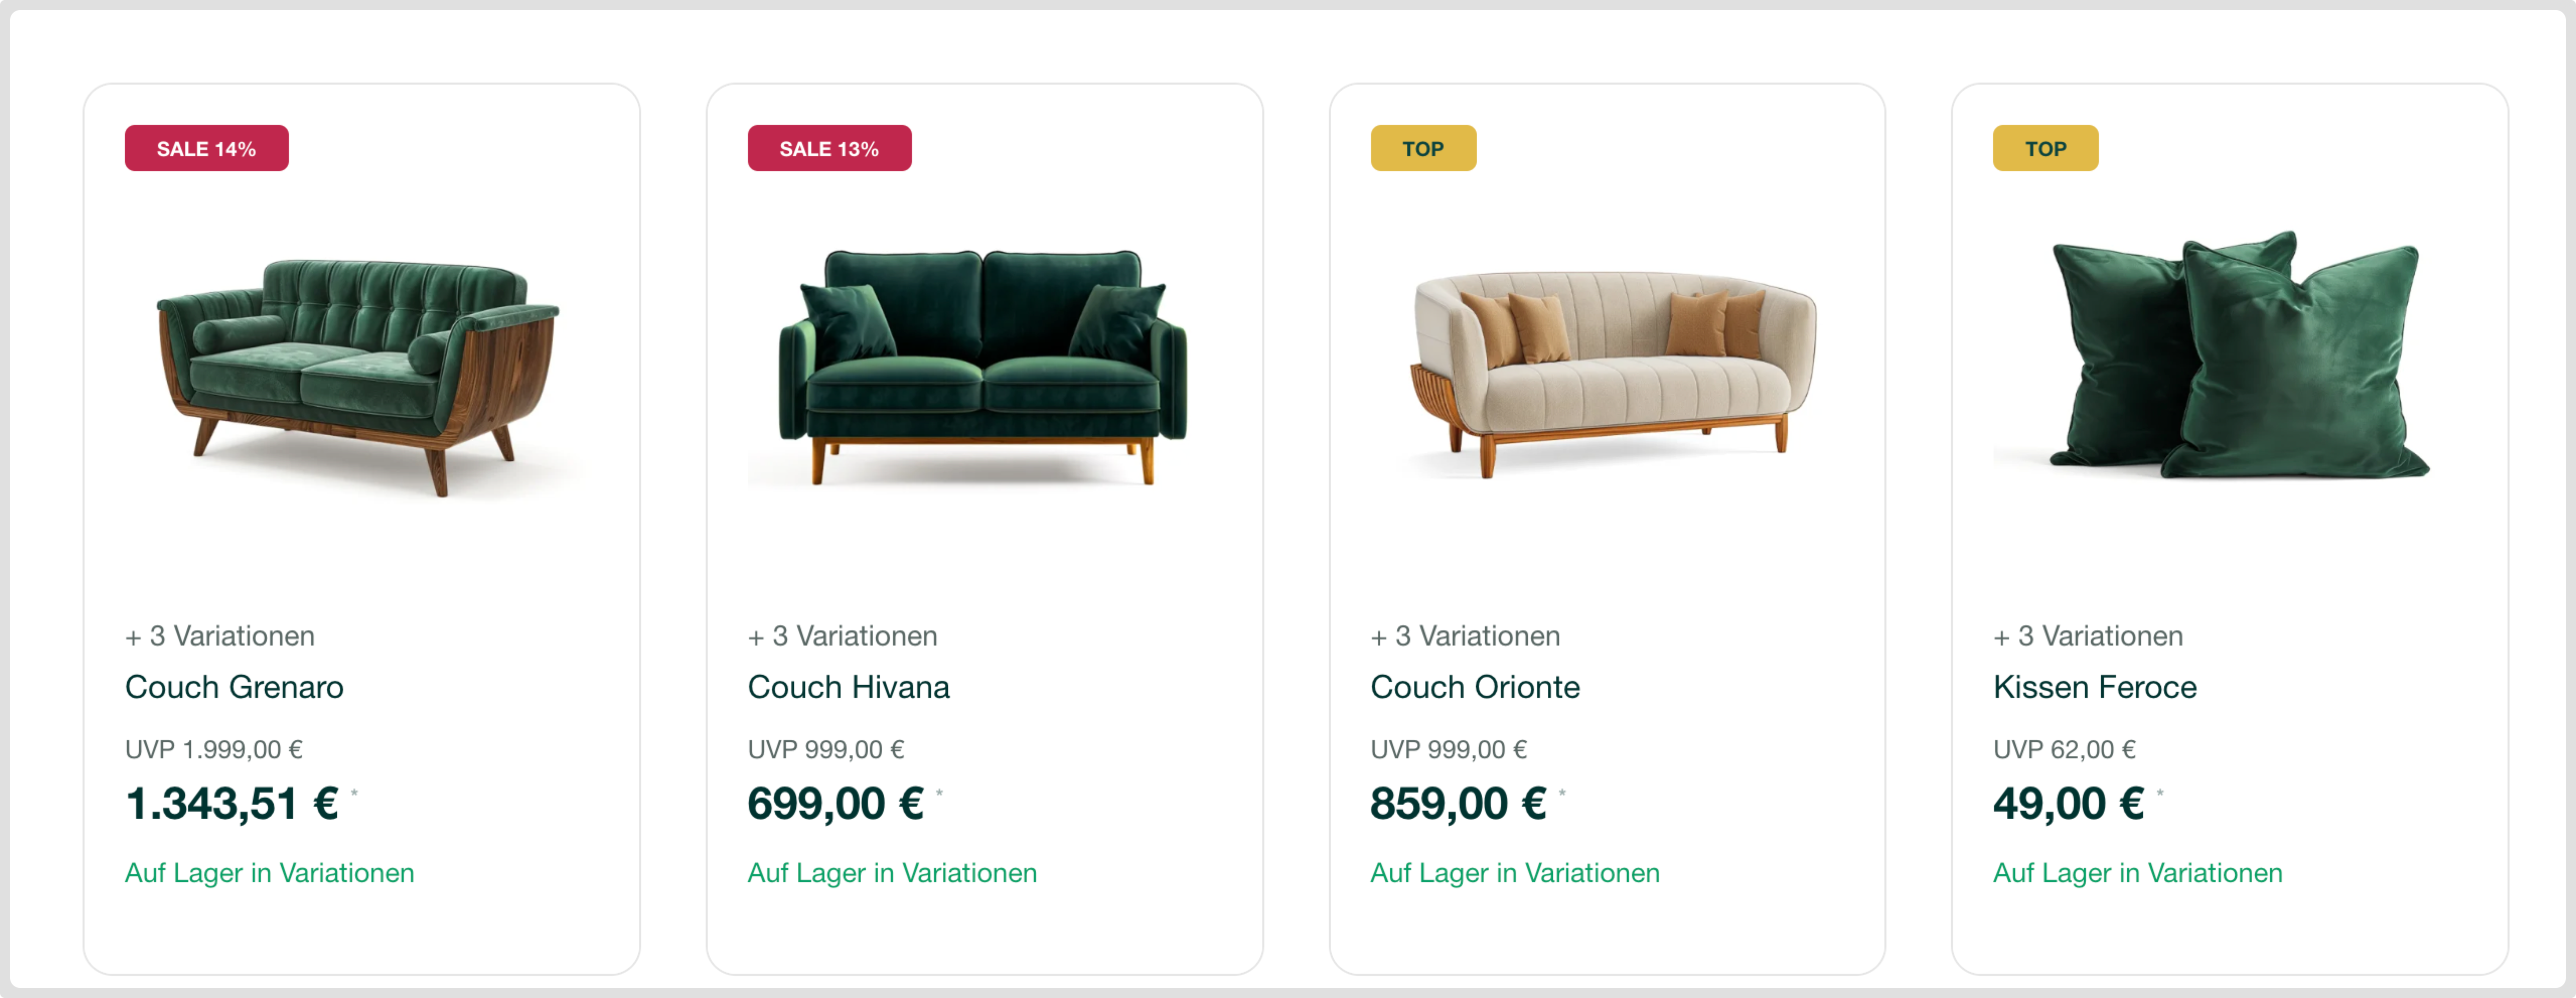Open the Kissen Feroce product title
Viewport: 2576px width, 998px height.
pos(2094,687)
